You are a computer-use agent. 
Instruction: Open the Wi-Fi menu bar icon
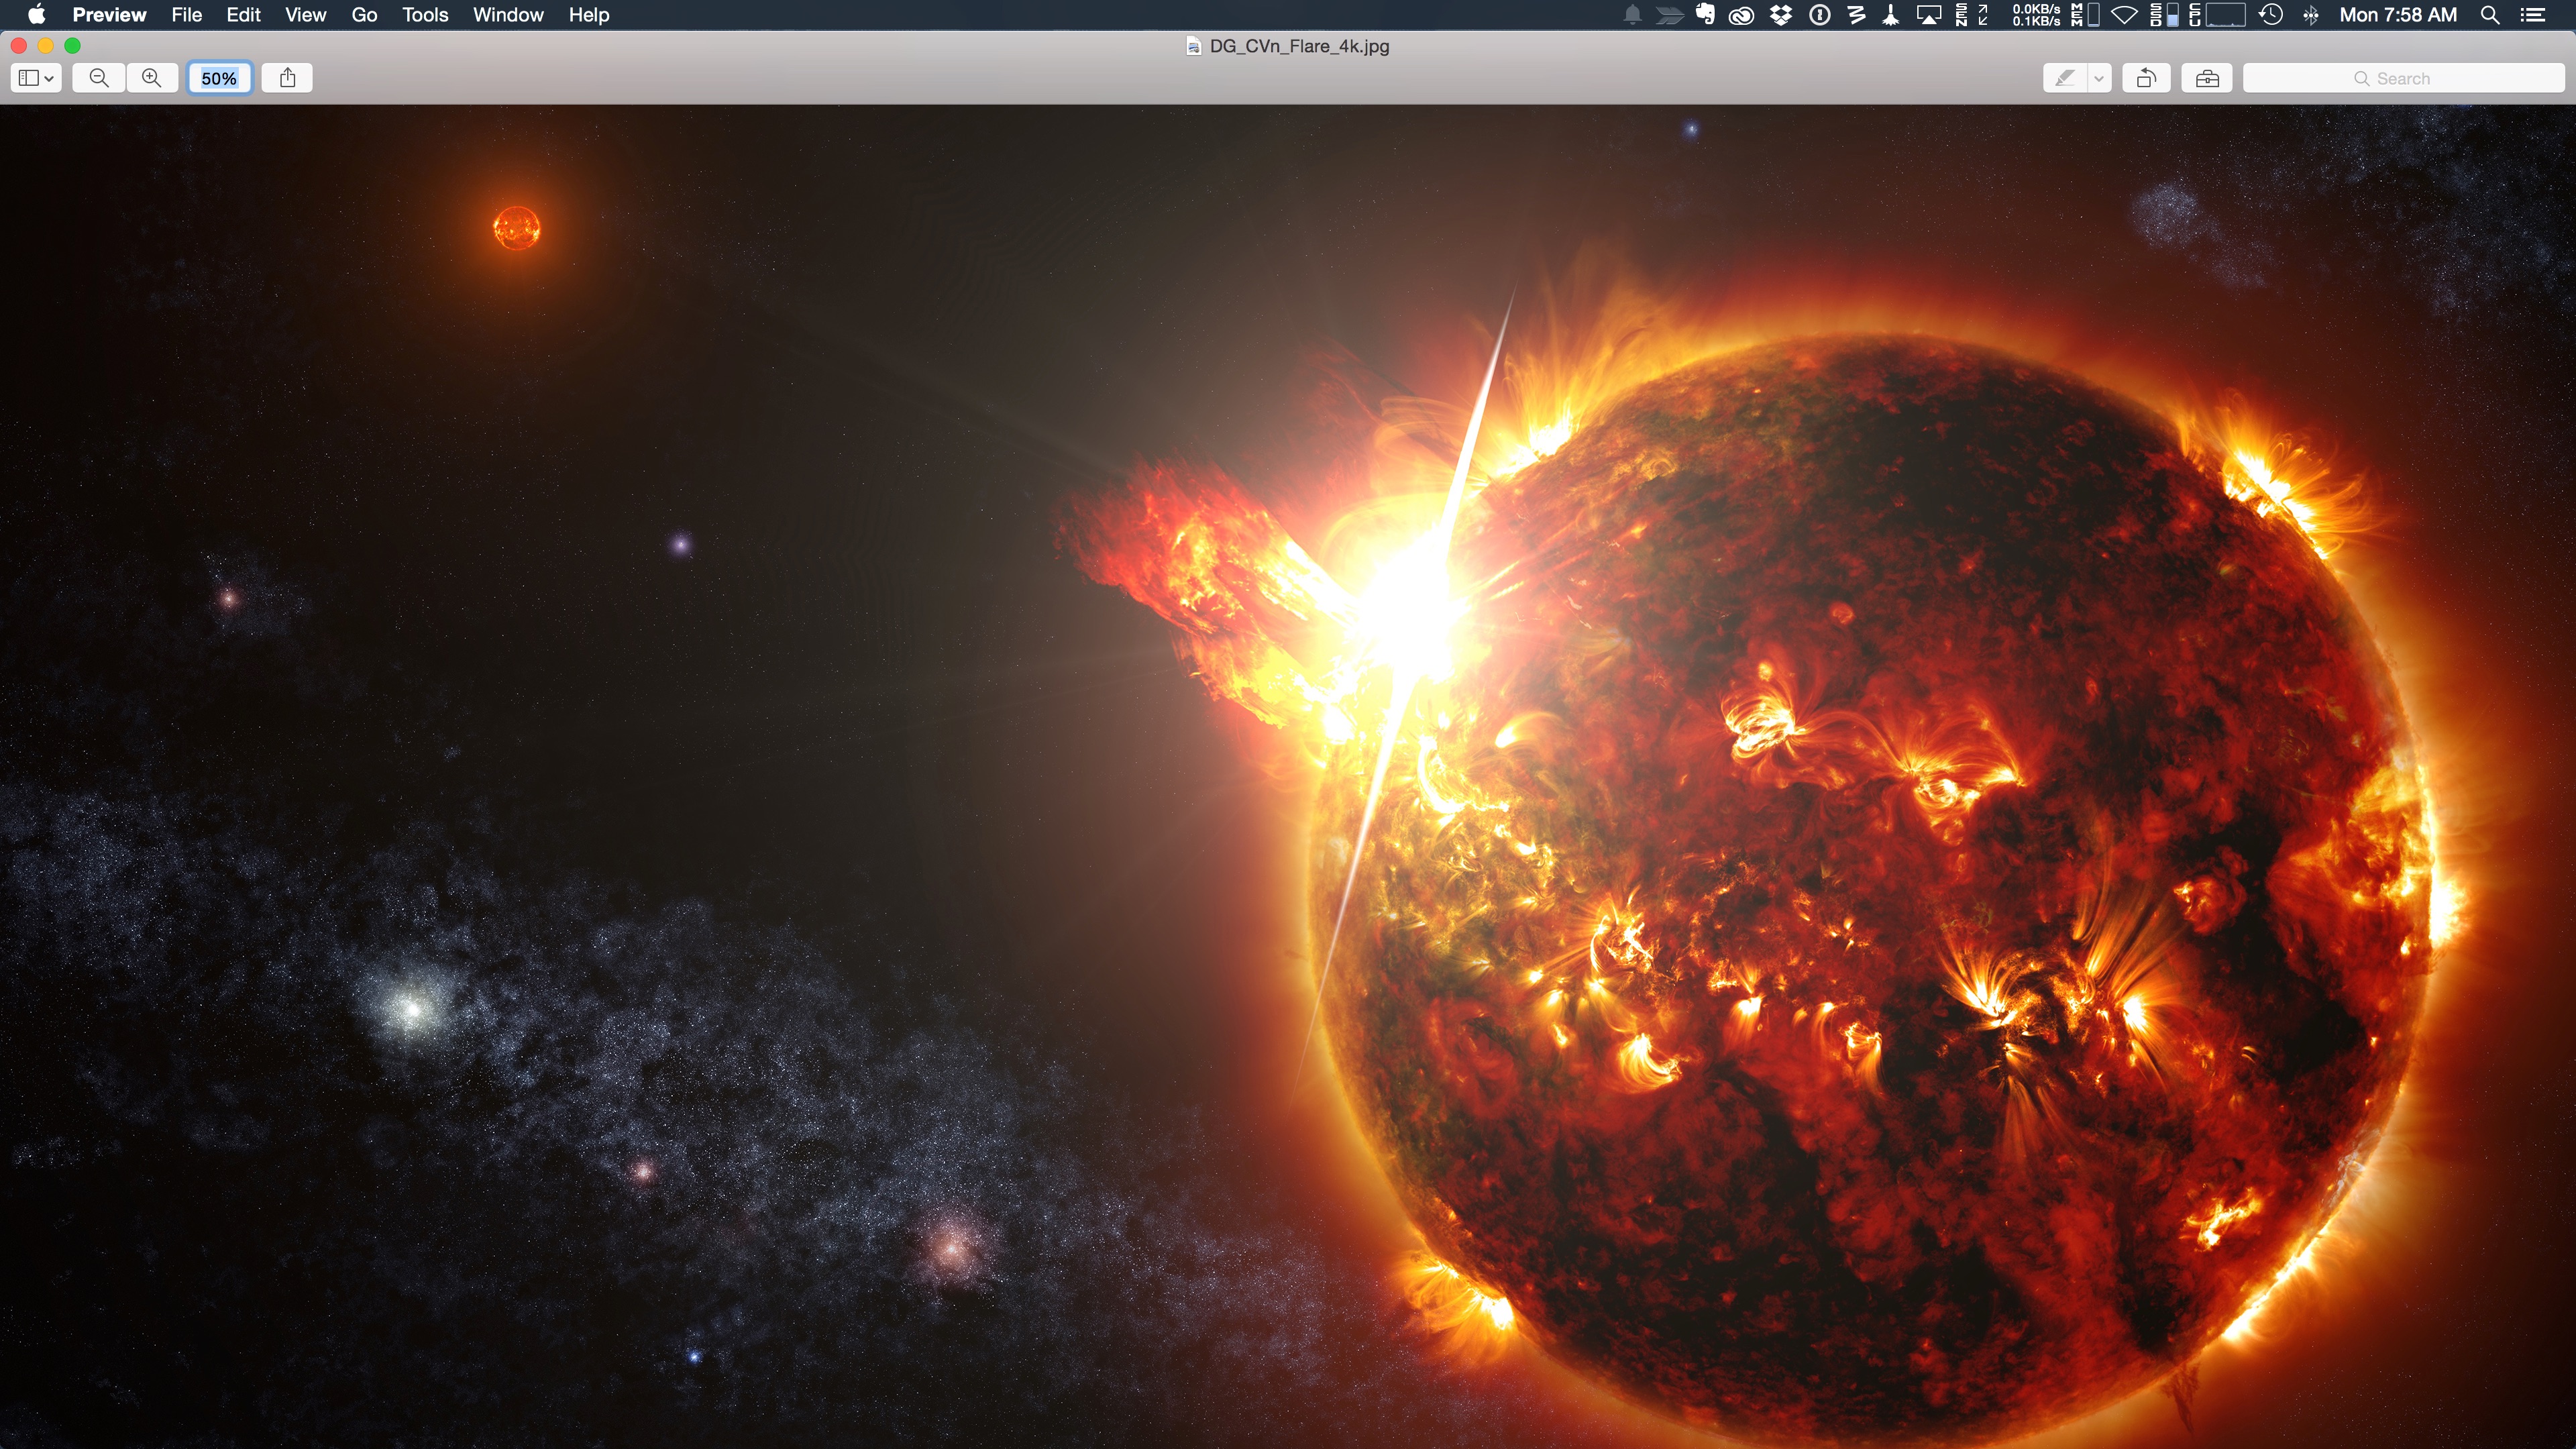2125,15
